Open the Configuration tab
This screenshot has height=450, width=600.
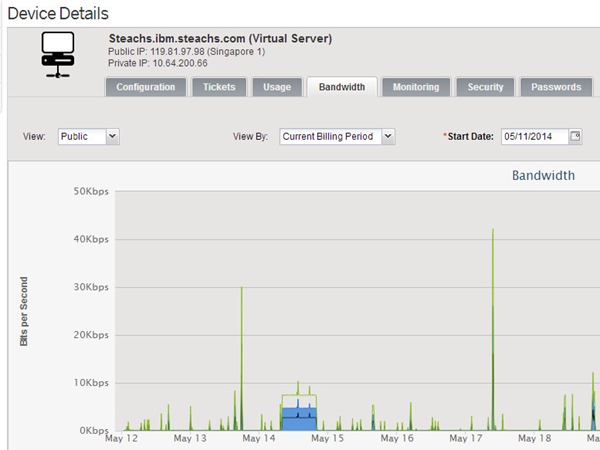(x=146, y=87)
